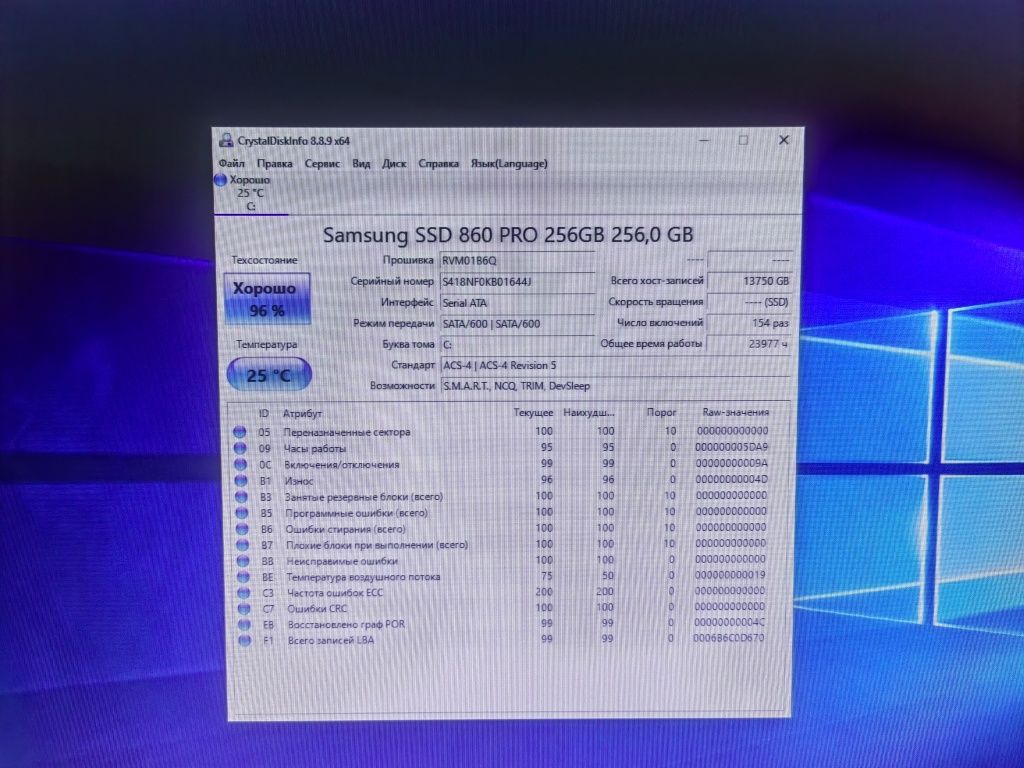The height and width of the screenshot is (768, 1024).
Task: Click the Буква тома field showing C:
Action: tap(517, 344)
